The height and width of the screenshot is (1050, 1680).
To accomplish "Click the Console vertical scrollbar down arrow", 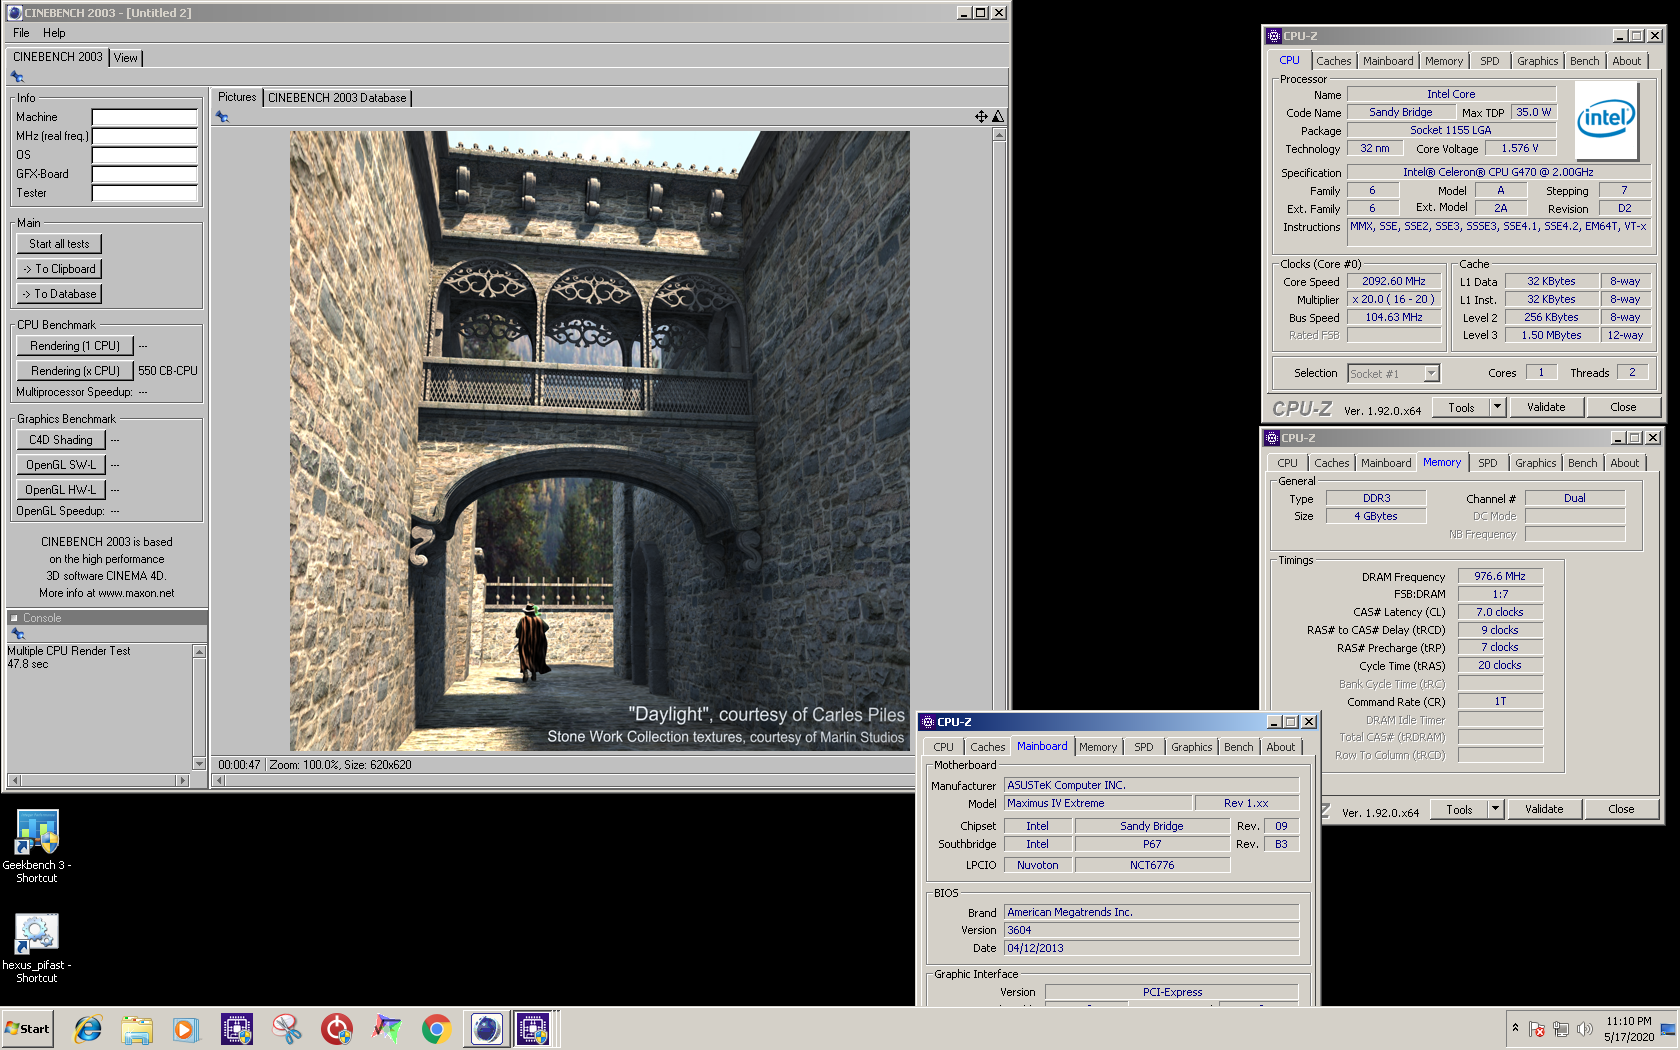I will tap(199, 764).
